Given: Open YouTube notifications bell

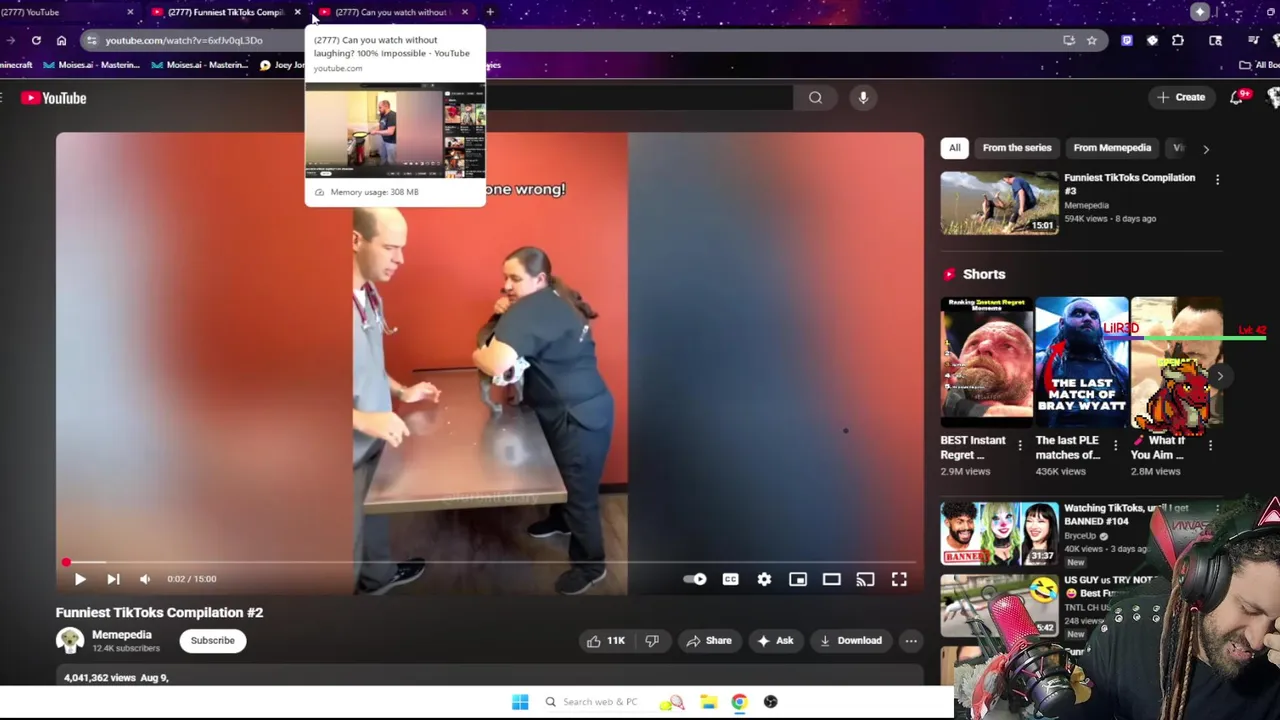Looking at the screenshot, I should (1238, 97).
